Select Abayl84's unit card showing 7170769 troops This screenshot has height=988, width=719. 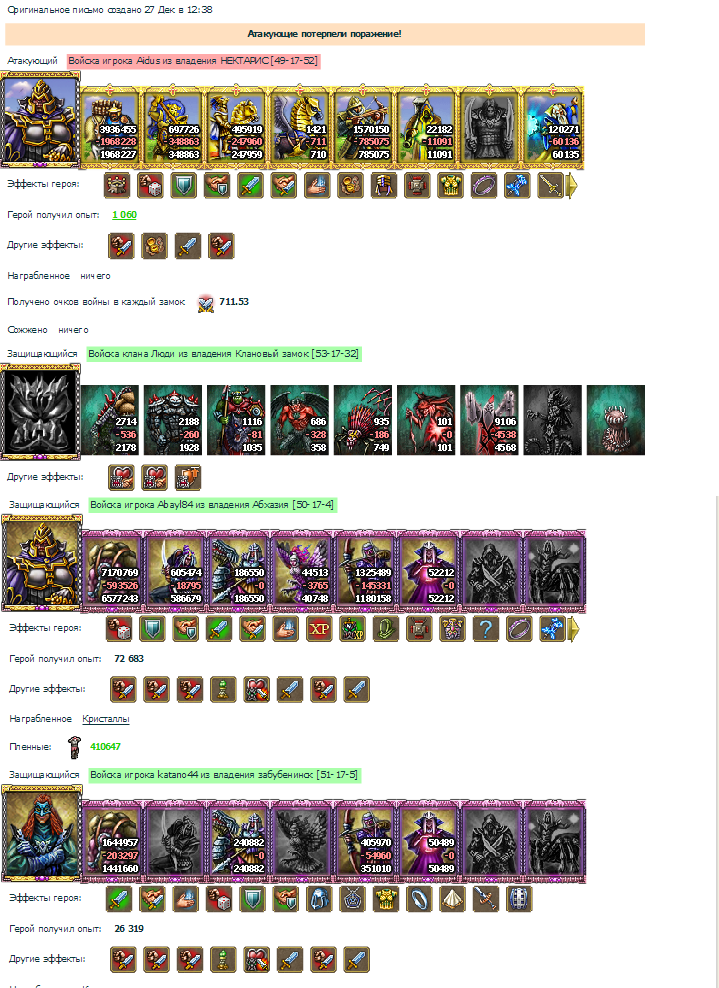tap(112, 571)
